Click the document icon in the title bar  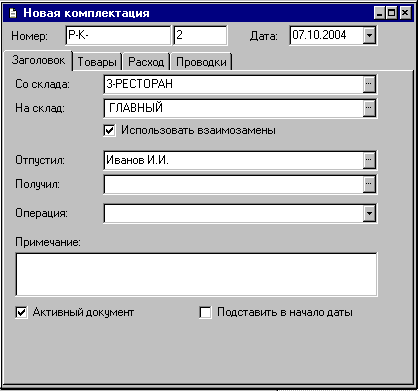click(x=13, y=13)
